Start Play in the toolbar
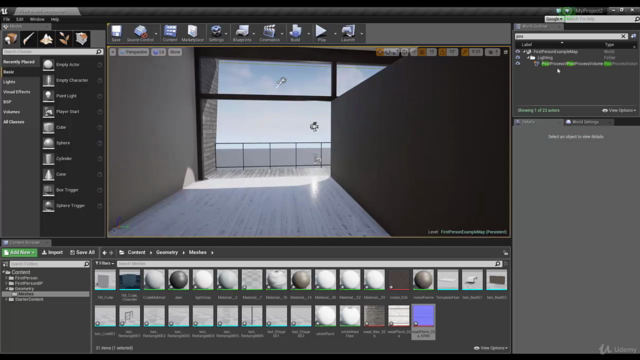Image resolution: width=640 pixels, height=360 pixels. [x=322, y=33]
